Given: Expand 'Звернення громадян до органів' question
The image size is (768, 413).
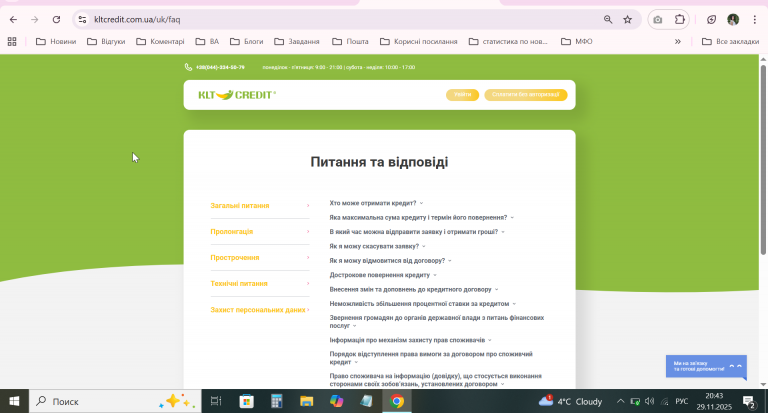Looking at the screenshot, I should pos(437,322).
